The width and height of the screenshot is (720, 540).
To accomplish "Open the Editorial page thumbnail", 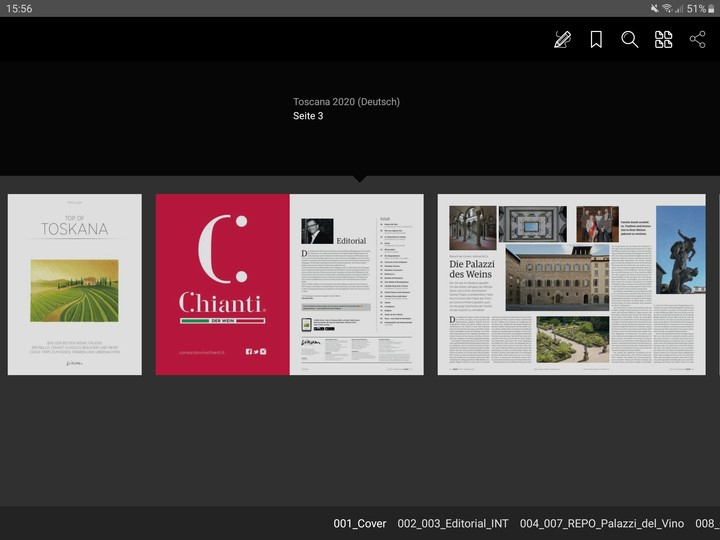I will (x=357, y=284).
